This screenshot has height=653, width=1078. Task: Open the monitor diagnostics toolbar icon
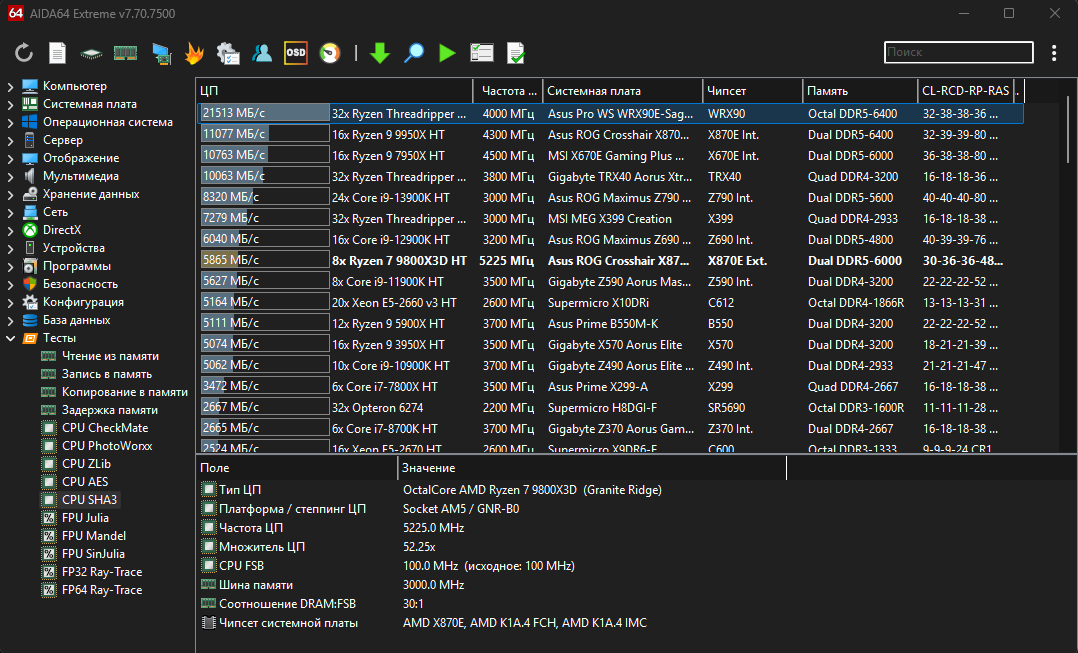[x=162, y=54]
